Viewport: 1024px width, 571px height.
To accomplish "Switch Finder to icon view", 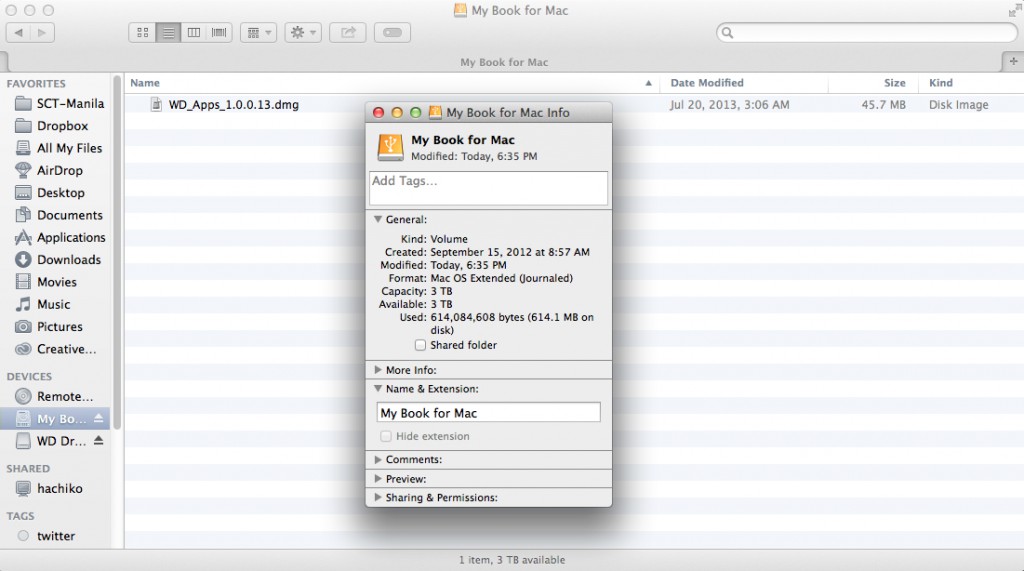I will point(143,33).
